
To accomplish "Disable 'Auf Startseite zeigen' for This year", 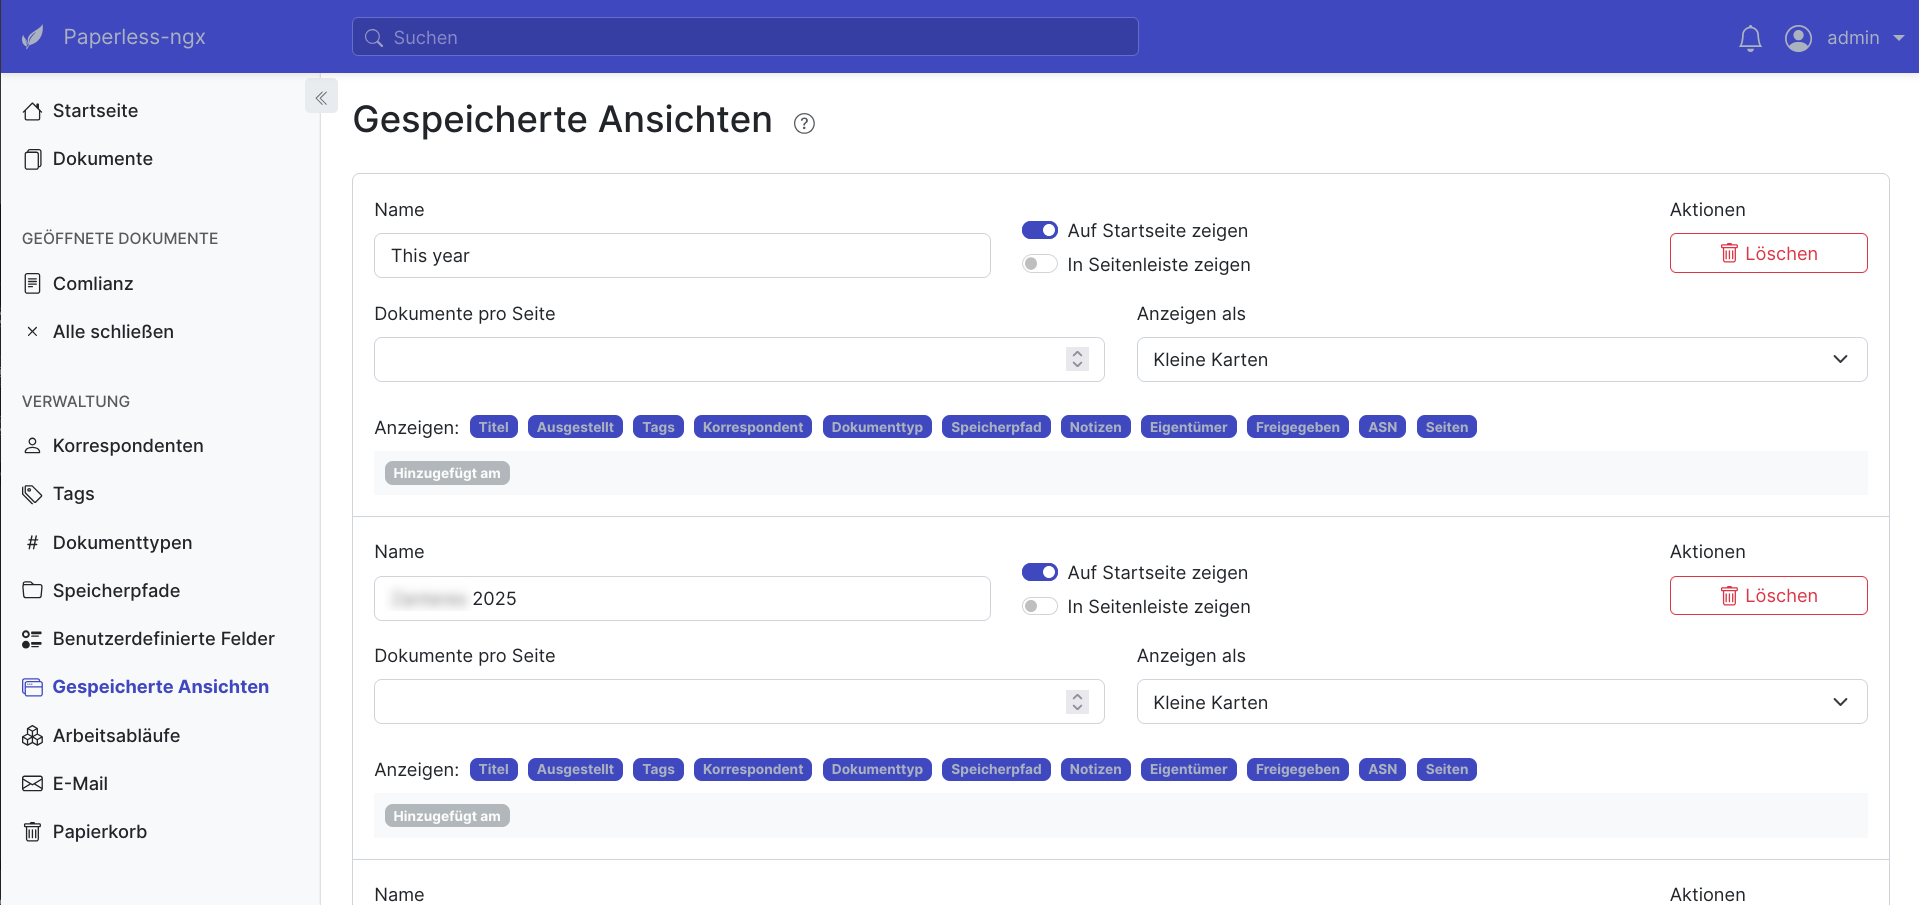I will [x=1039, y=230].
